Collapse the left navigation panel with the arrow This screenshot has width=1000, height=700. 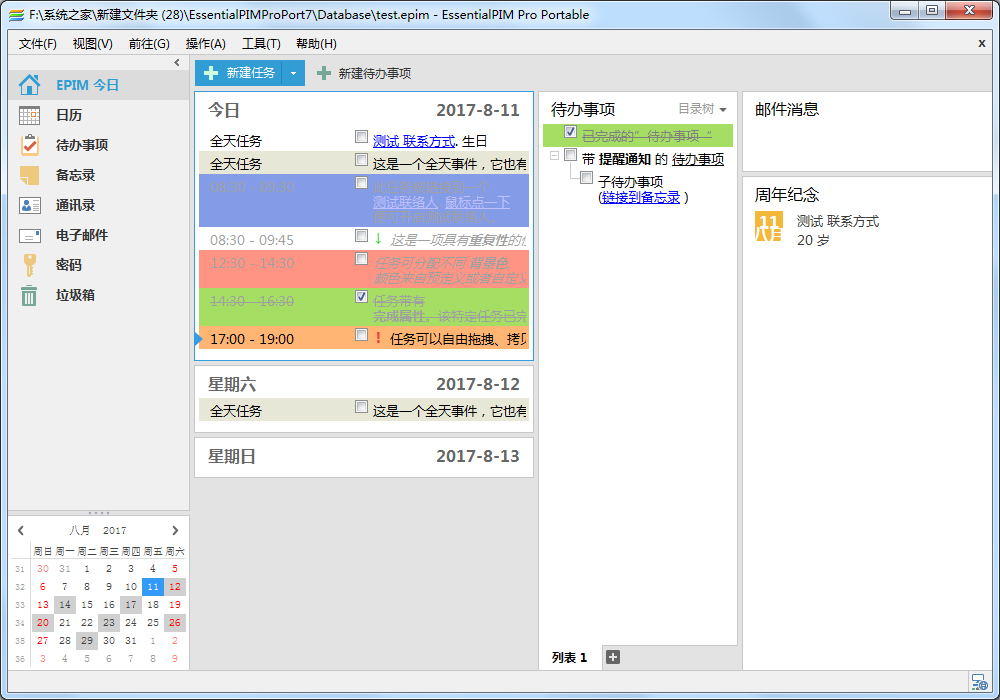(177, 62)
